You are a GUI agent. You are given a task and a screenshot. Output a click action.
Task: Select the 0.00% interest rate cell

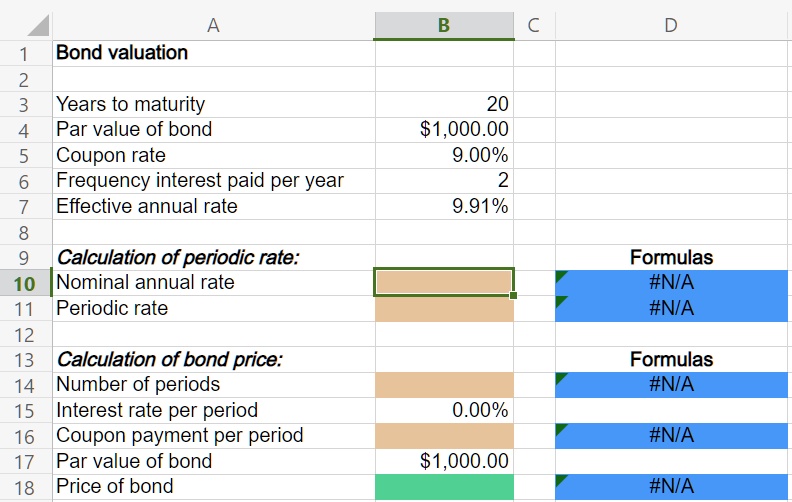[444, 411]
